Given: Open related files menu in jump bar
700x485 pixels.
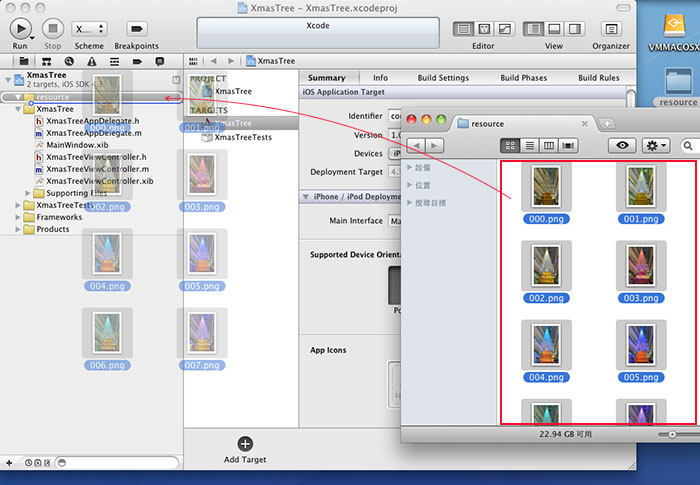Looking at the screenshot, I should coord(193,61).
